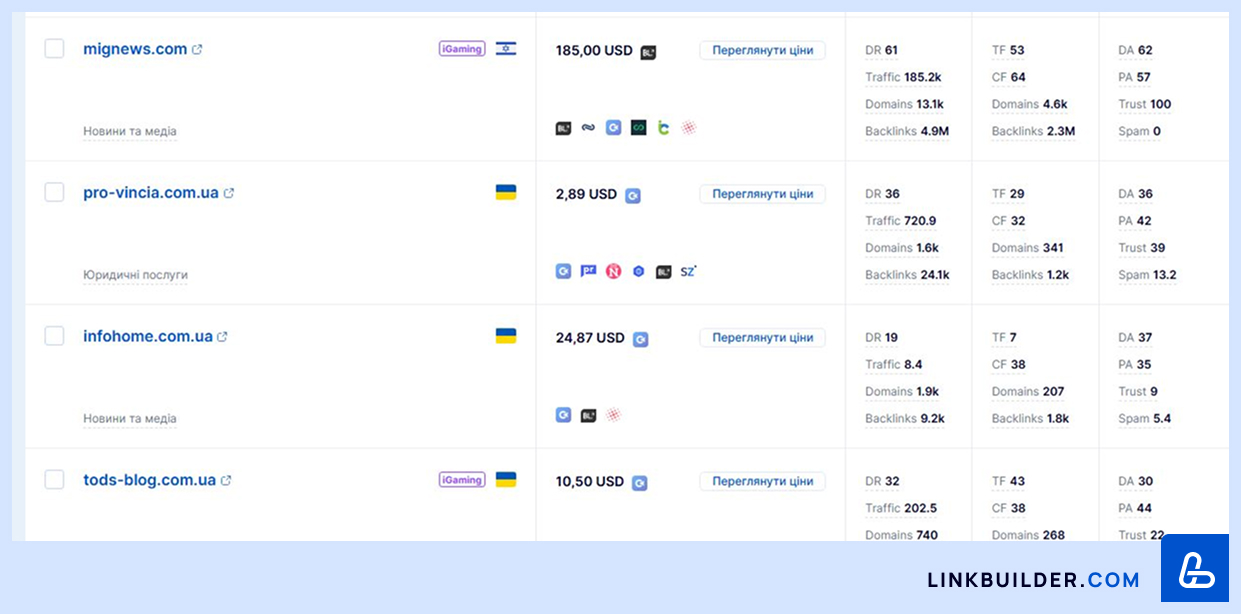
Task: Click 'Trust 100' metric
Action: point(1144,104)
